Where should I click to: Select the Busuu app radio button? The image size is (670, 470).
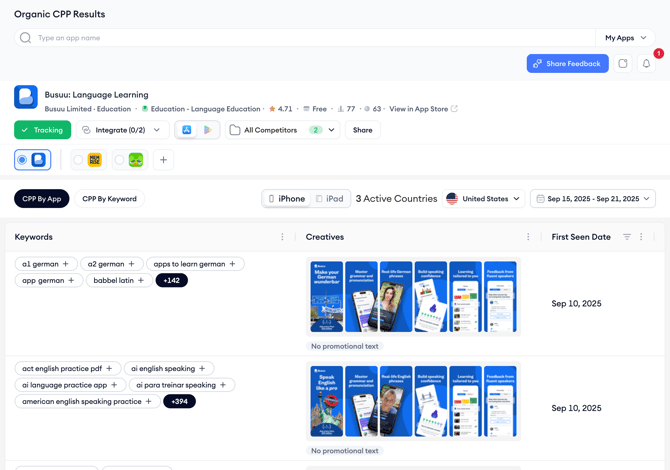pyautogui.click(x=23, y=160)
